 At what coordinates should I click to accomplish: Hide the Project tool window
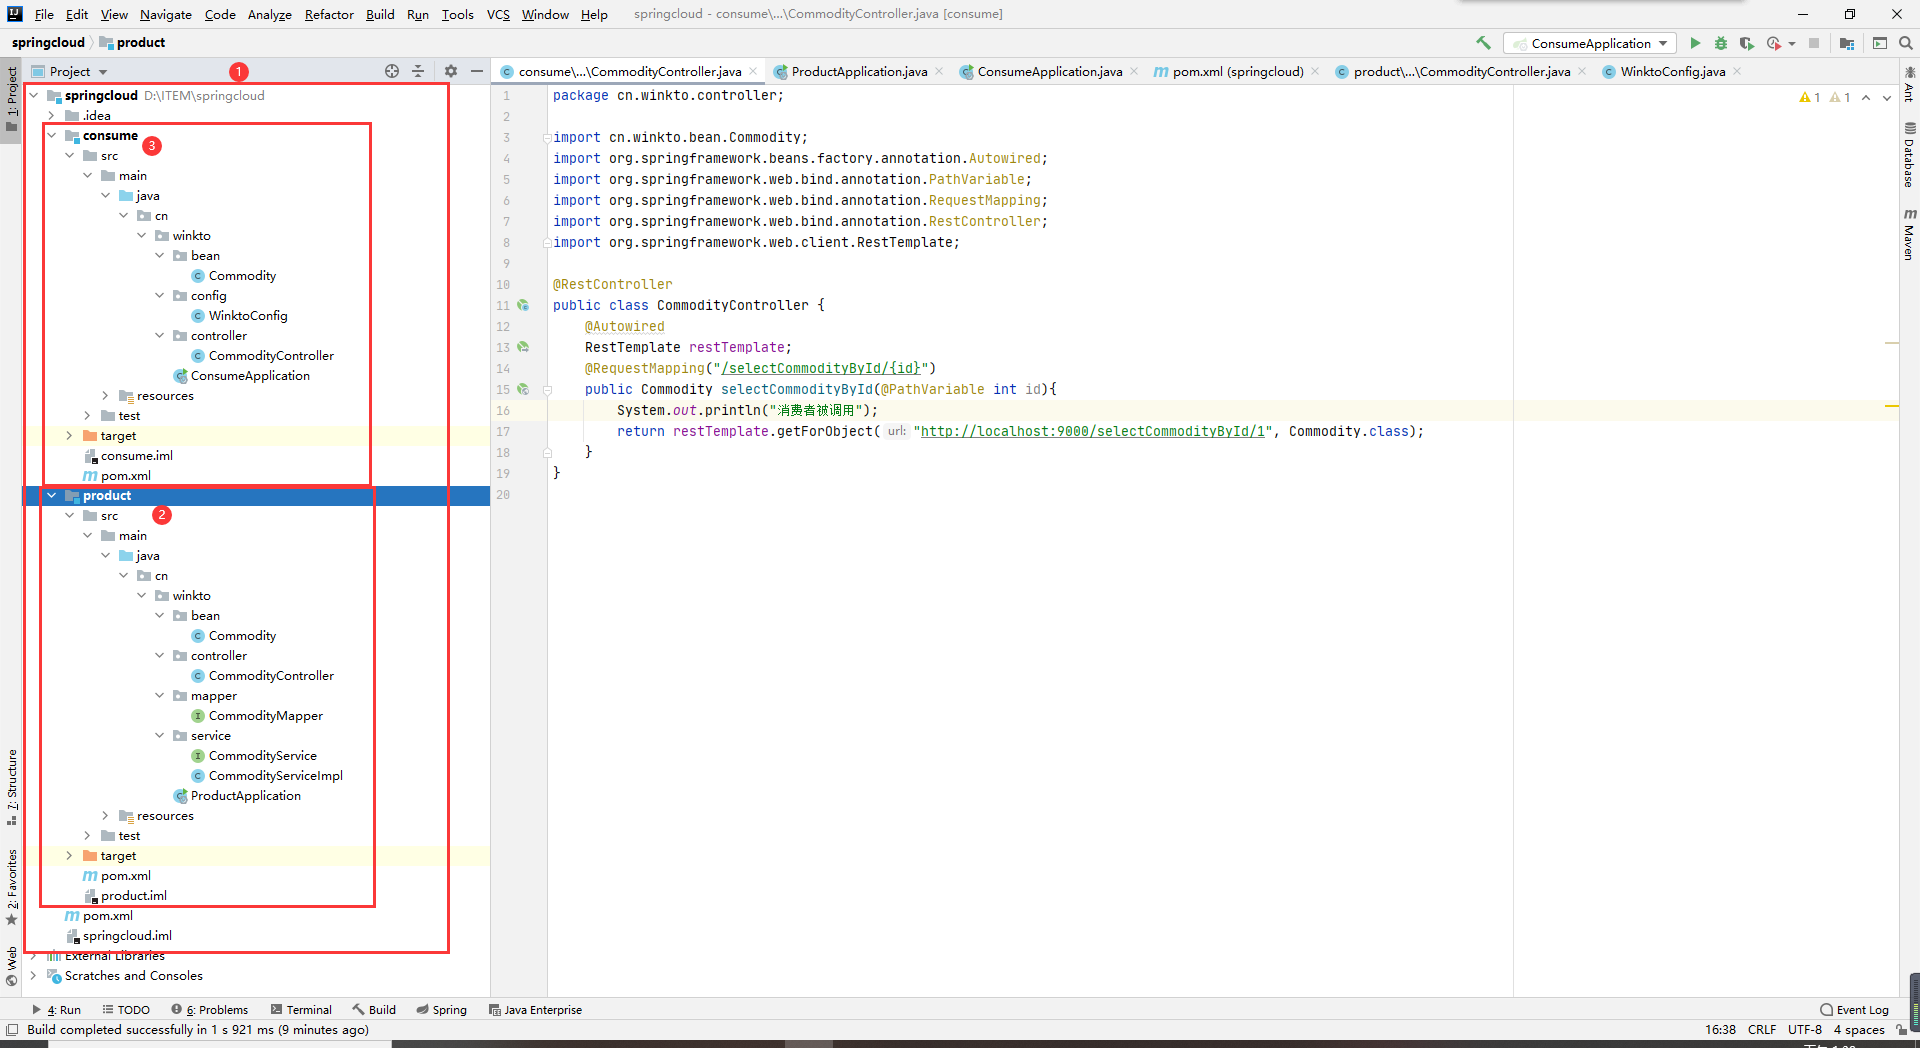coord(477,71)
